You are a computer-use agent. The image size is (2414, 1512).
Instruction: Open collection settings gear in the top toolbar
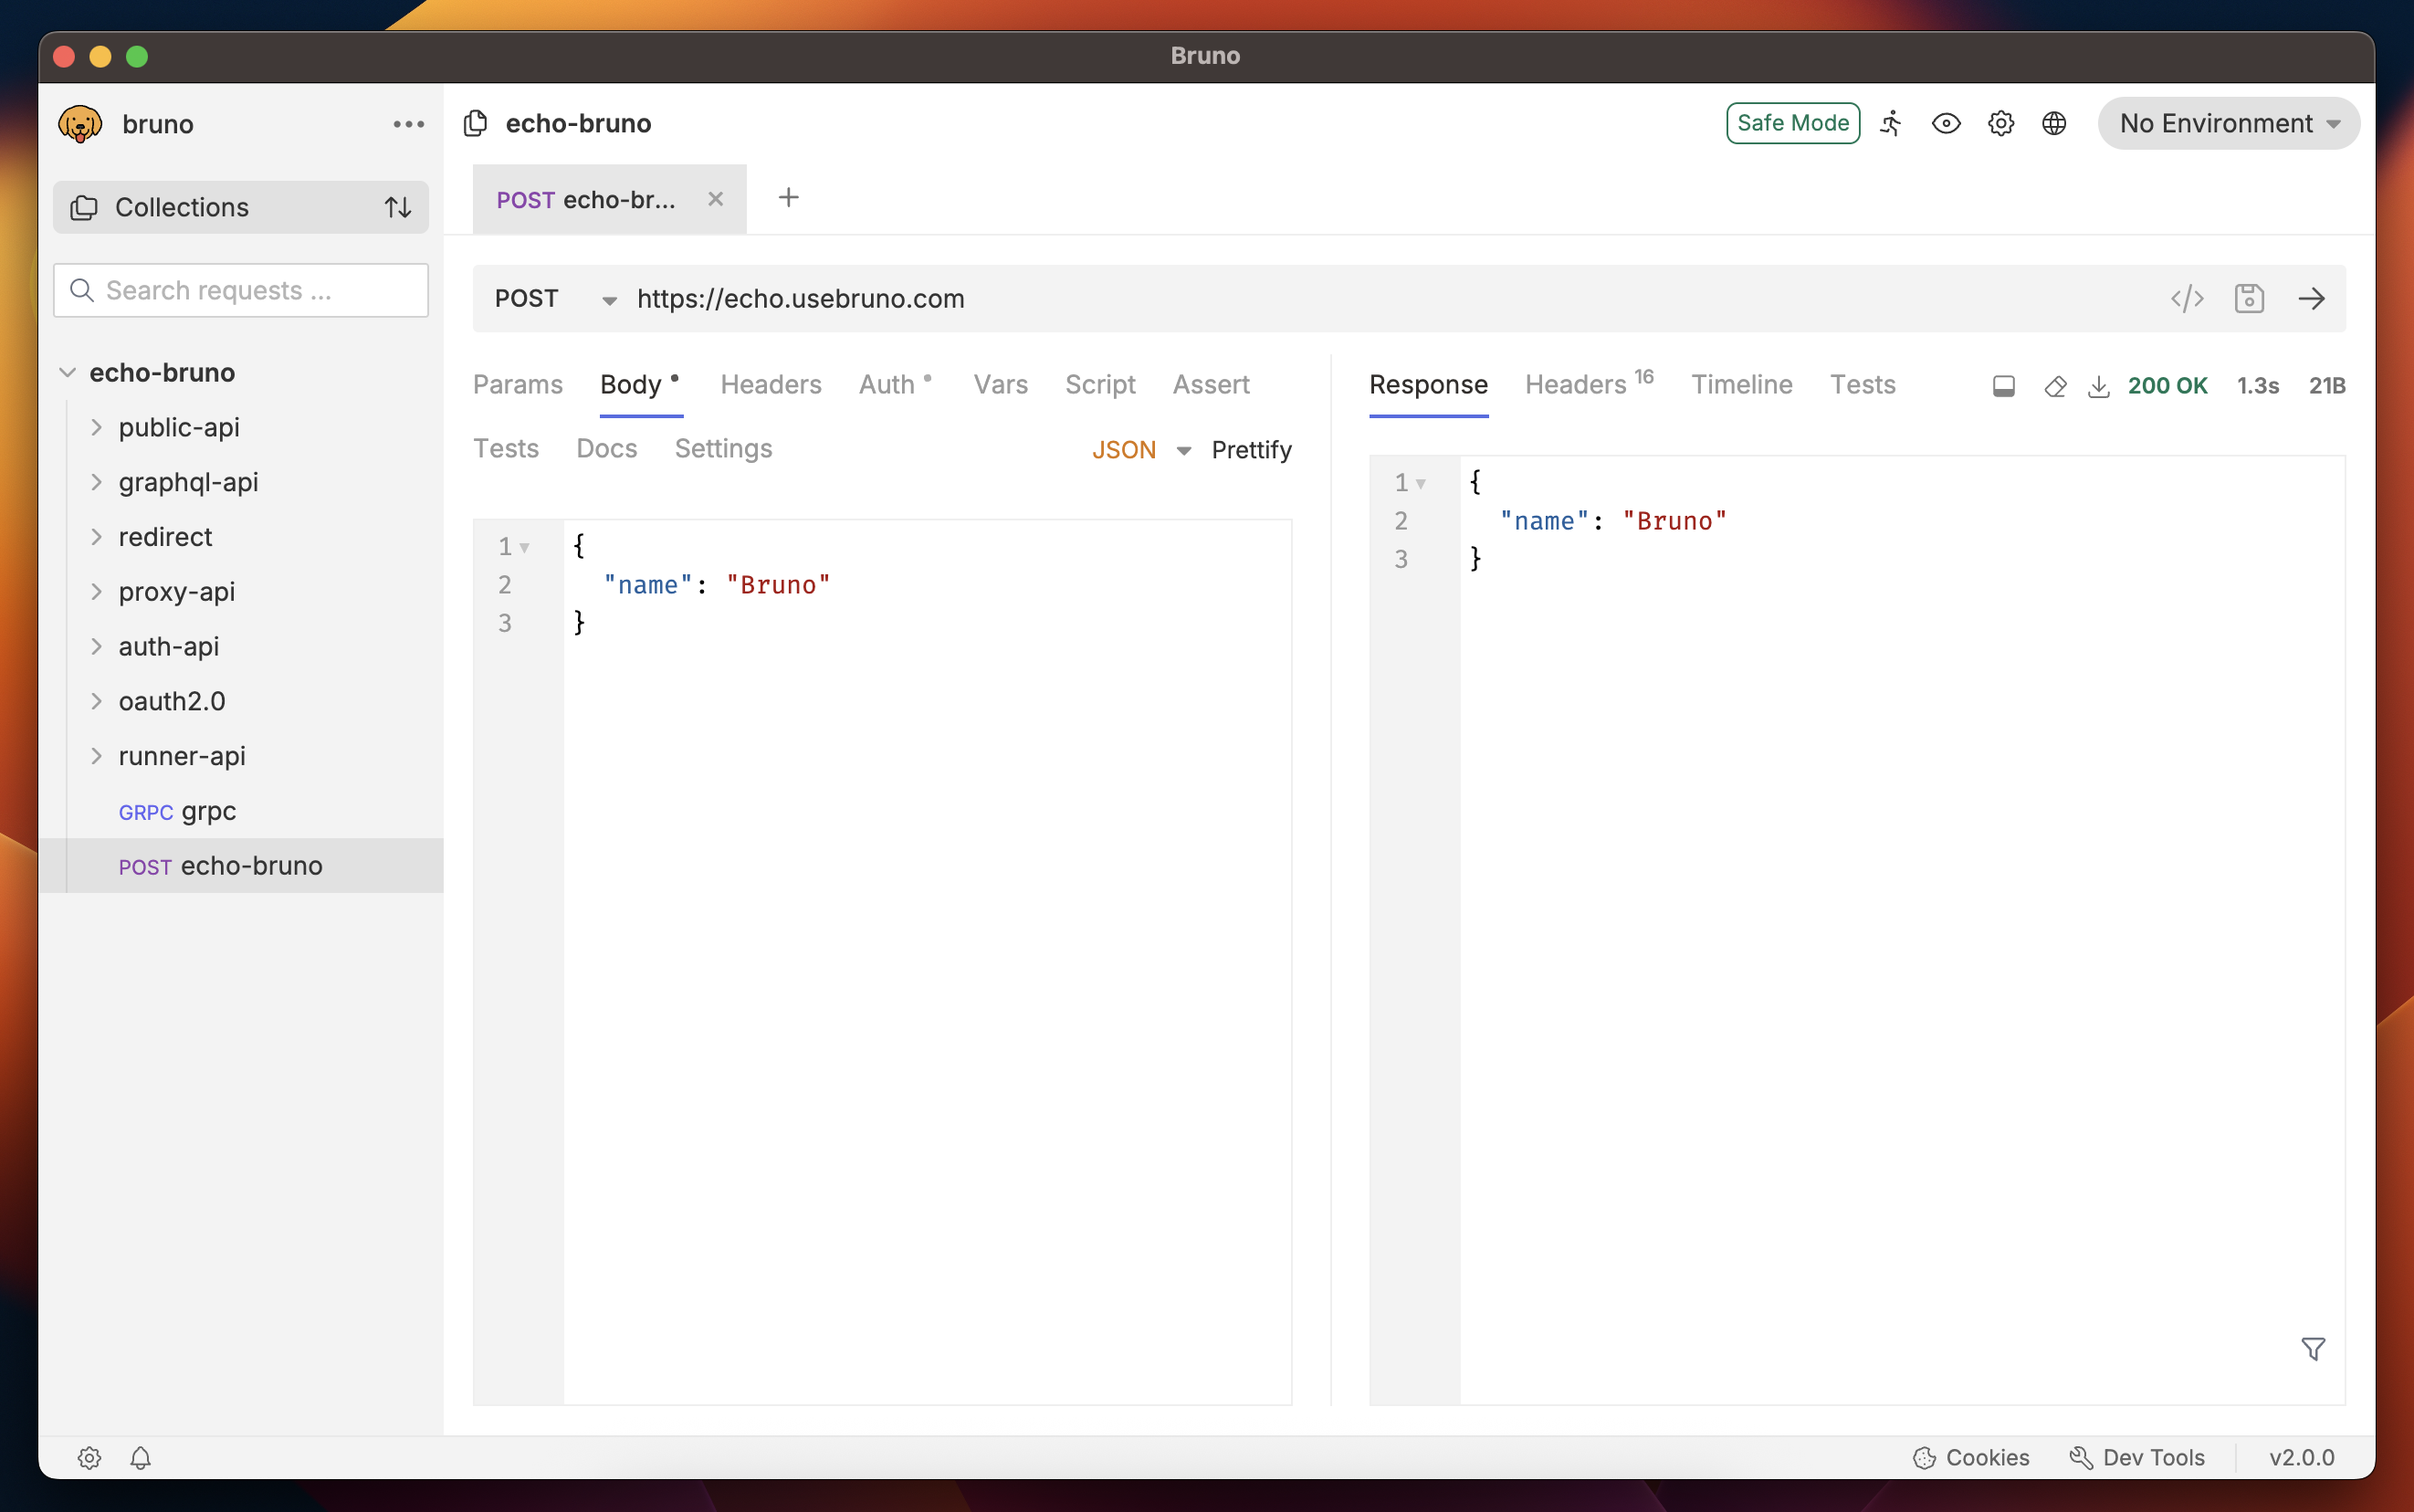(2000, 123)
